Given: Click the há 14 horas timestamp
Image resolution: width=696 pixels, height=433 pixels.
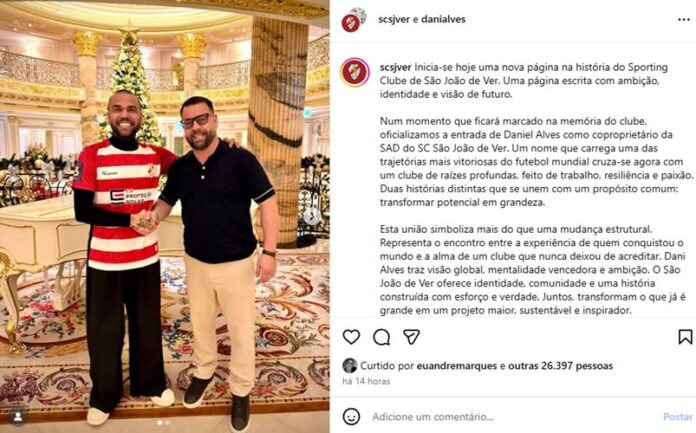Looking at the screenshot, I should point(366,381).
